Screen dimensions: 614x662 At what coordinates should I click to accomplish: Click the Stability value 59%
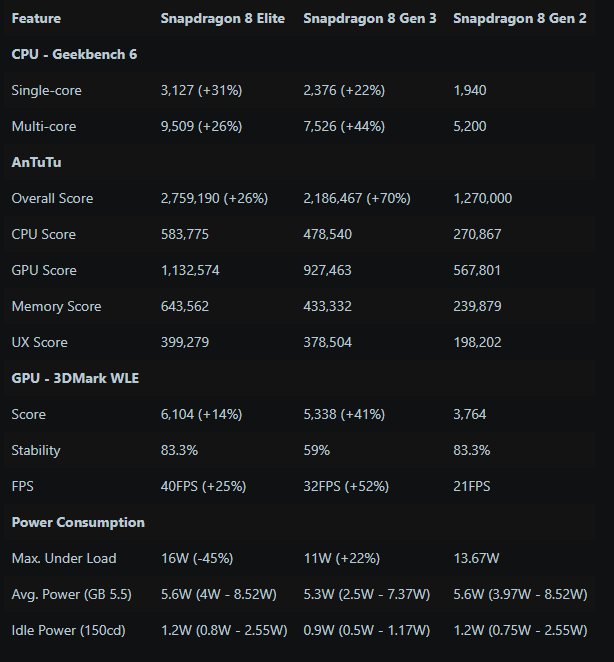(316, 450)
